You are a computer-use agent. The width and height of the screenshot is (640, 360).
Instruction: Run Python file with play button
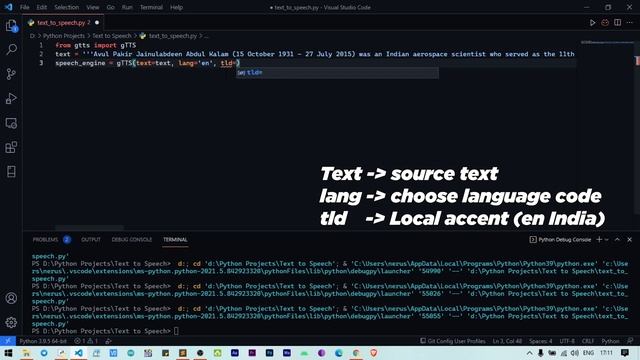point(592,23)
